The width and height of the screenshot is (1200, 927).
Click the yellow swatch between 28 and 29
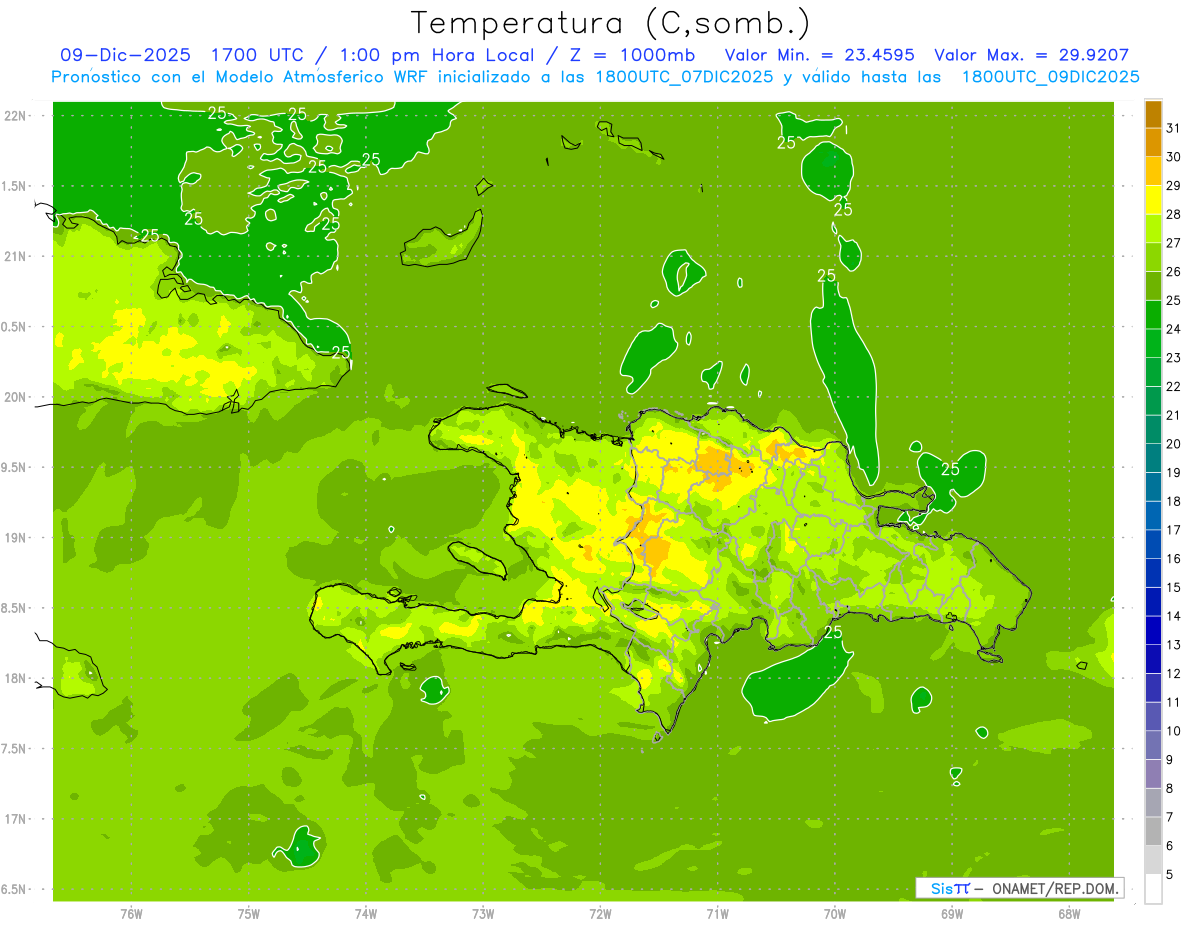tap(1153, 200)
